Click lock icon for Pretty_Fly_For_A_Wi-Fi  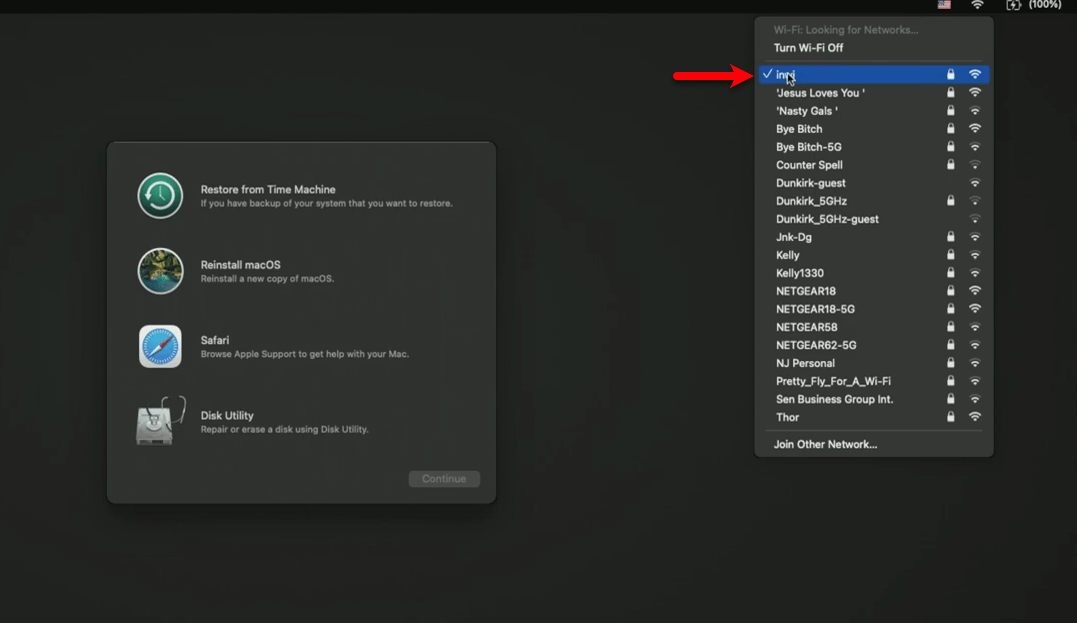coord(951,381)
